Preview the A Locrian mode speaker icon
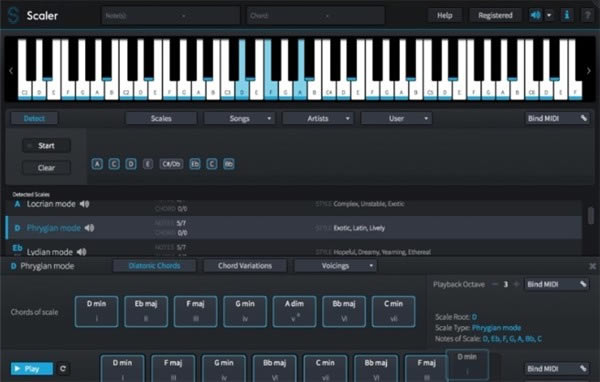The image size is (600, 382). point(85,204)
